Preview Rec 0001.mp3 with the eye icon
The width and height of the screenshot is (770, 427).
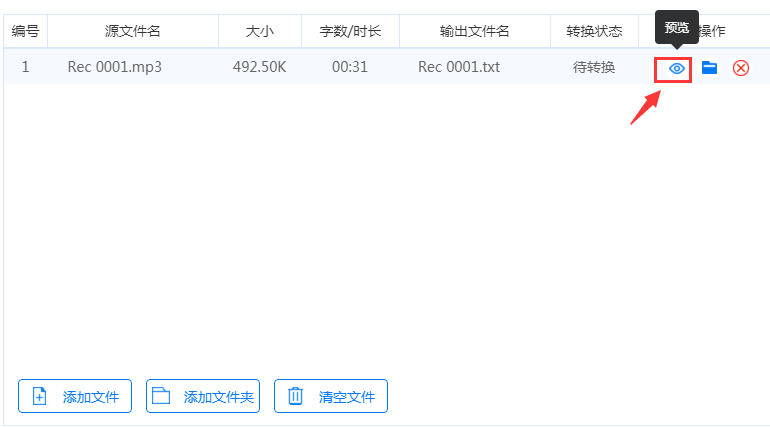pyautogui.click(x=676, y=68)
